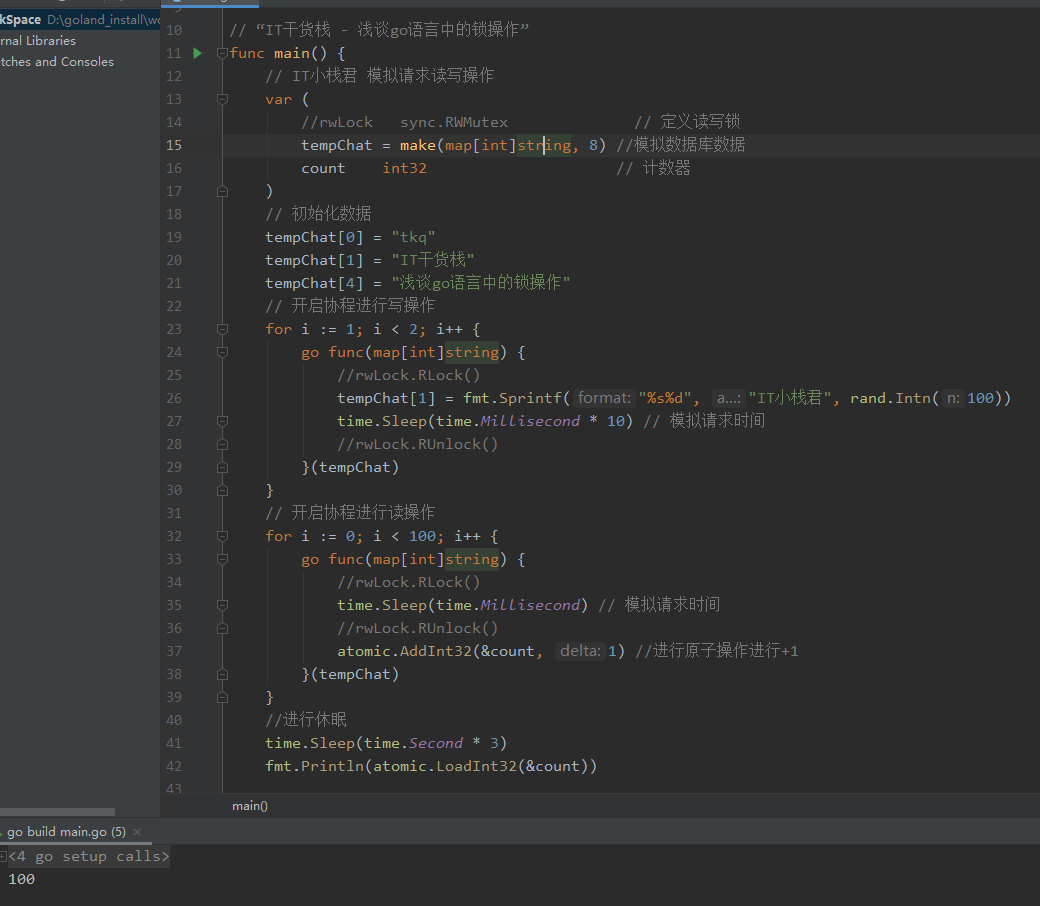Select Scratches and Consoles in the project tree

[56, 62]
